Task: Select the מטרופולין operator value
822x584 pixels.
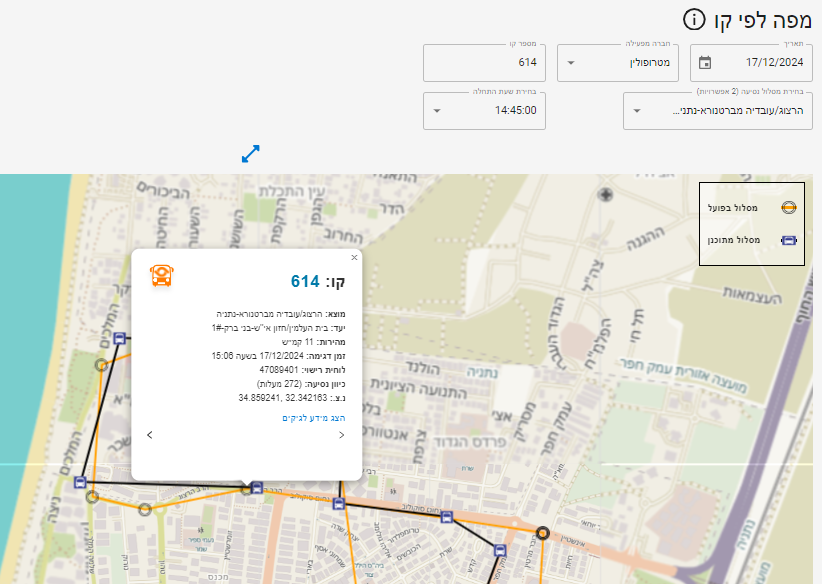Action: tap(650, 63)
